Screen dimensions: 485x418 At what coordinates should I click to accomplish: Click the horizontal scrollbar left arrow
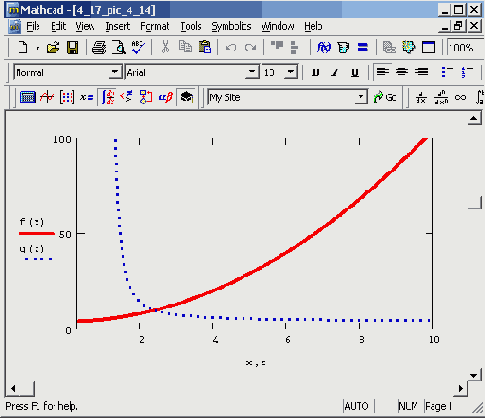coord(13,388)
